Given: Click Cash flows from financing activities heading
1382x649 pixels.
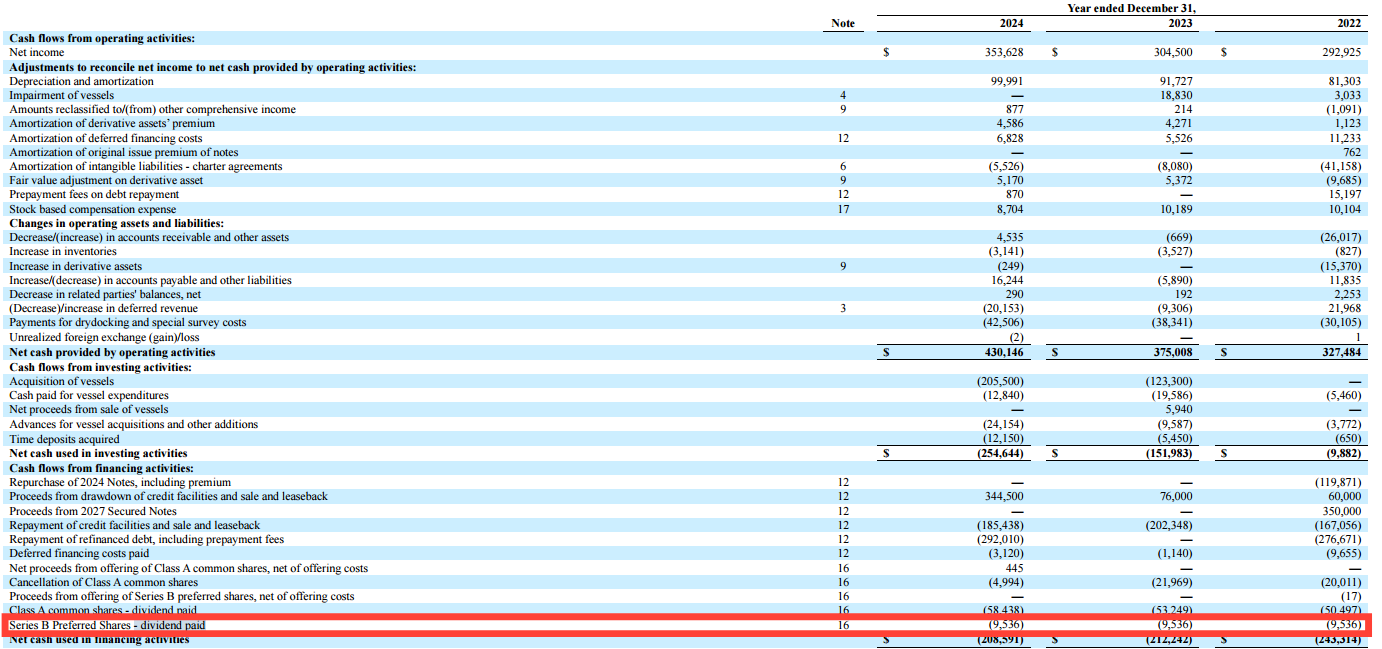Looking at the screenshot, I should pyautogui.click(x=94, y=467).
